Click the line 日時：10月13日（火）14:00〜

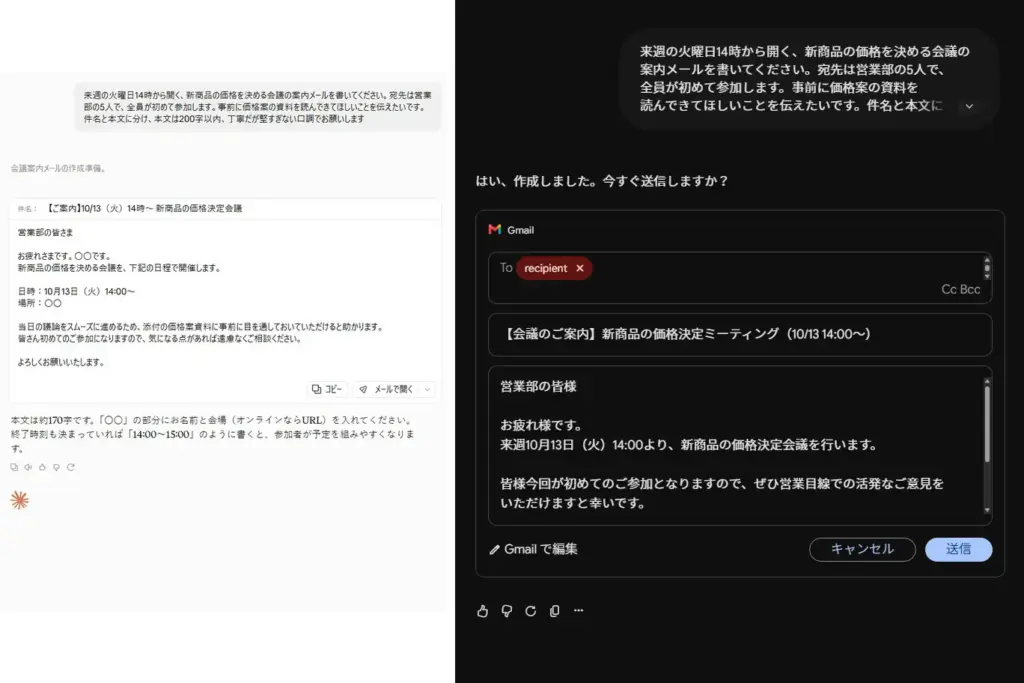(x=76, y=291)
